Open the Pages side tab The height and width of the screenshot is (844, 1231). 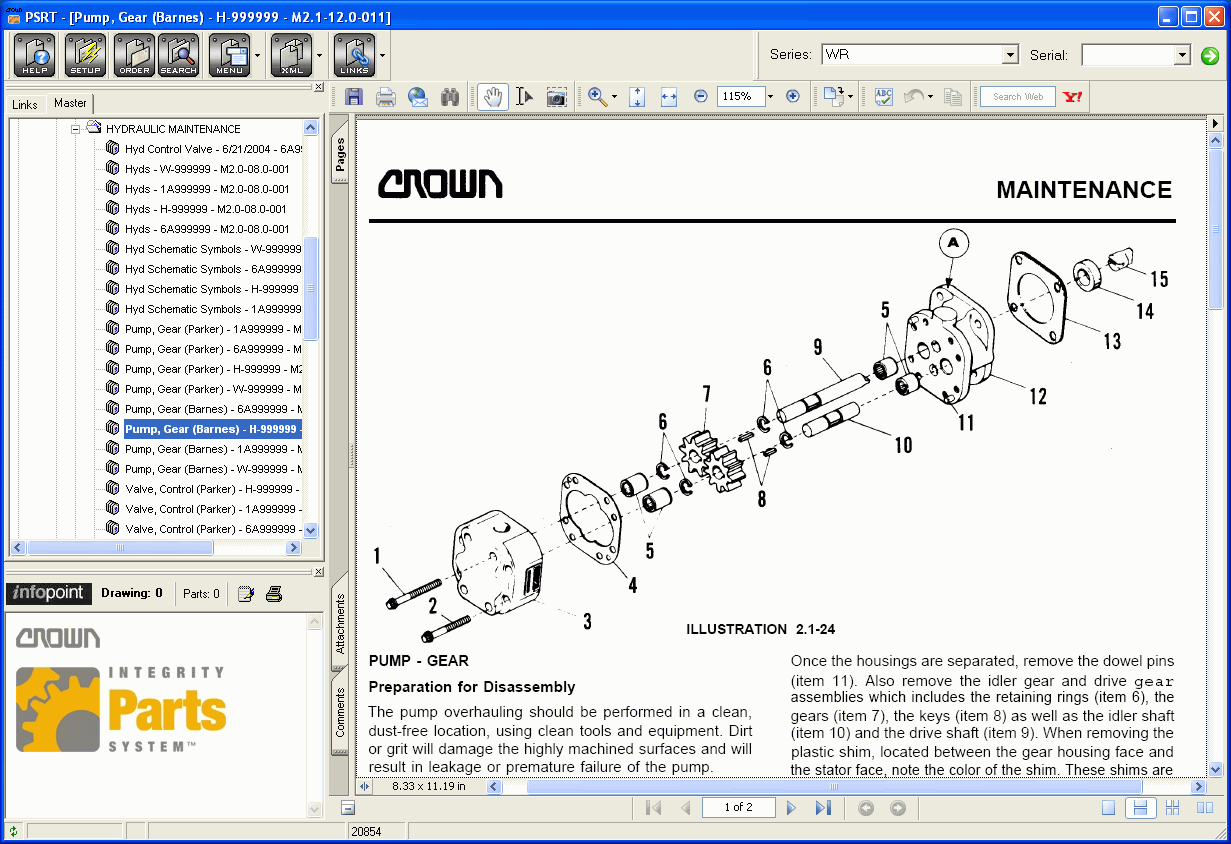coord(340,155)
